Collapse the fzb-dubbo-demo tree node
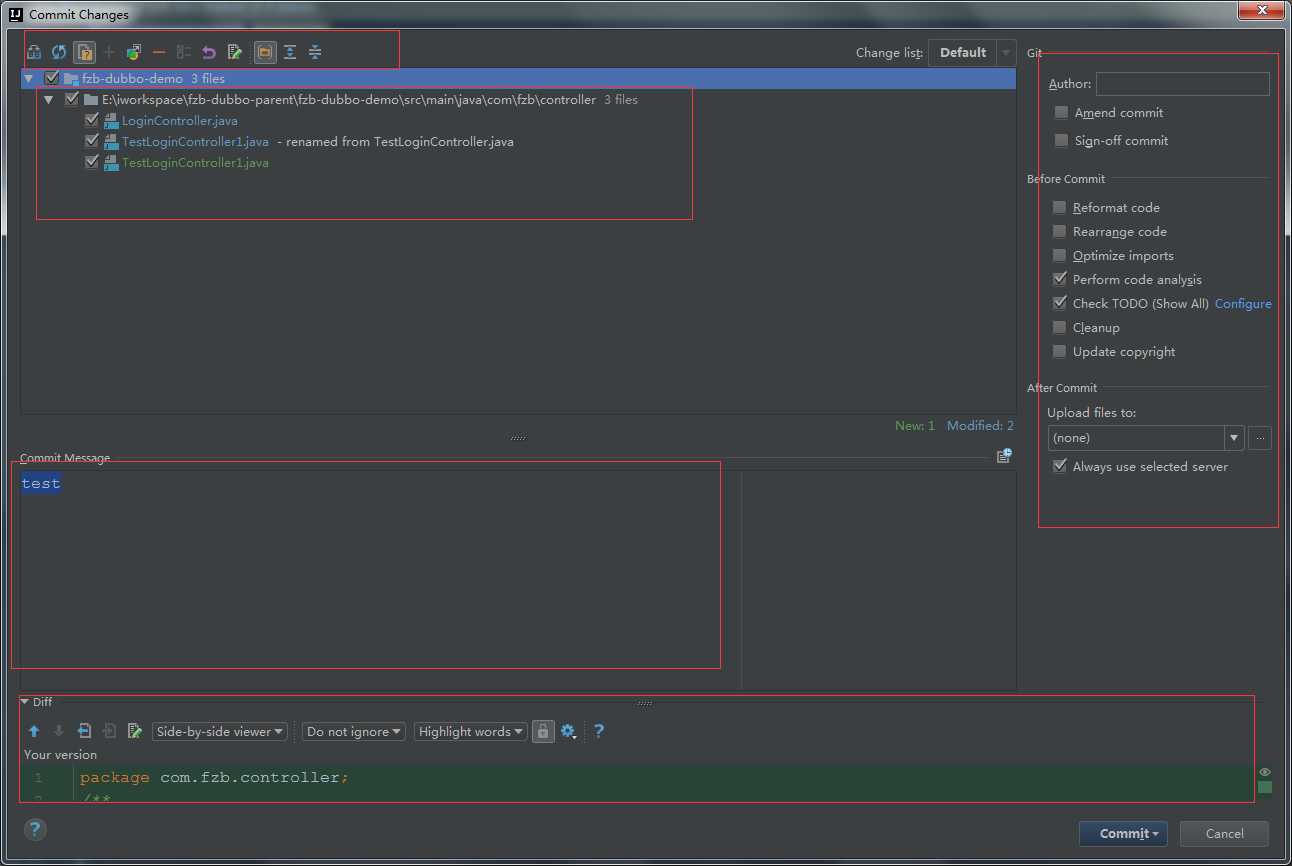 (29, 78)
